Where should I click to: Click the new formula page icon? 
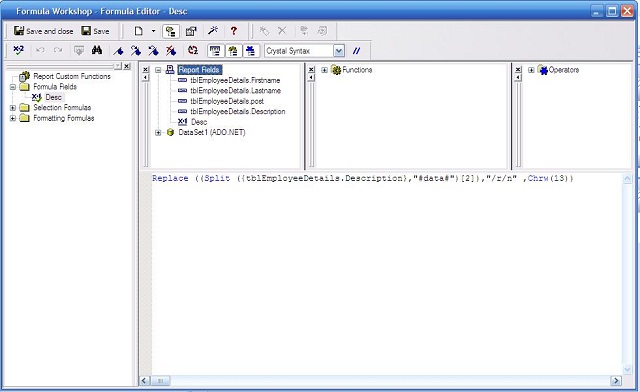pyautogui.click(x=138, y=31)
